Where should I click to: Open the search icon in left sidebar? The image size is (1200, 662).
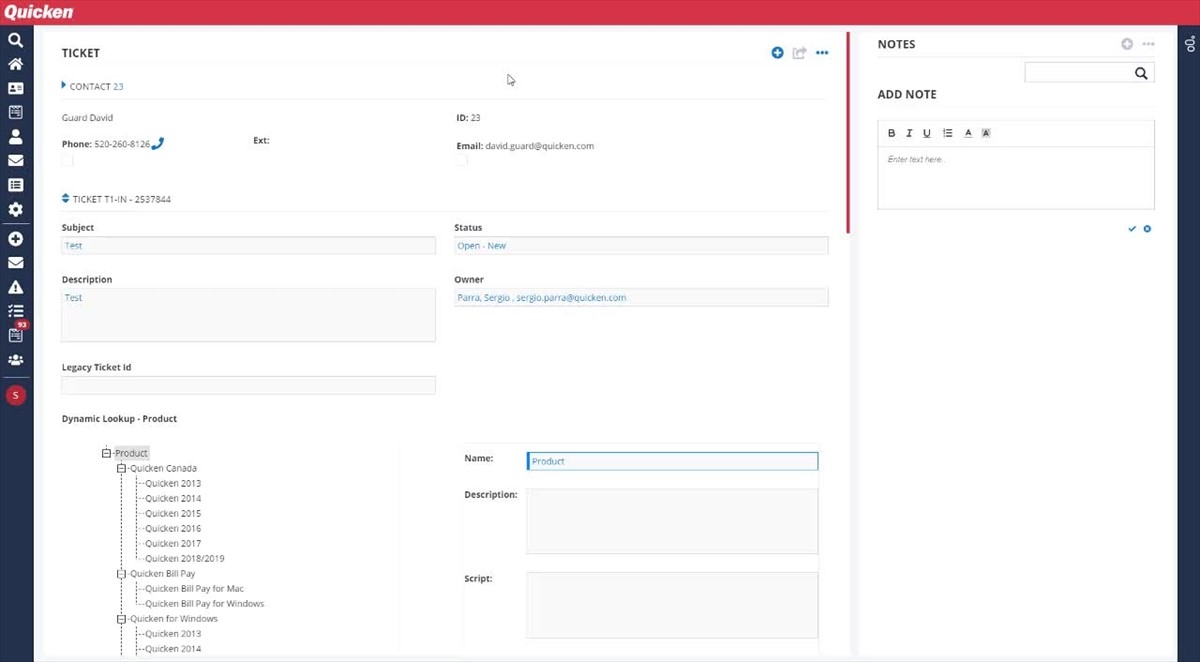pos(15,41)
